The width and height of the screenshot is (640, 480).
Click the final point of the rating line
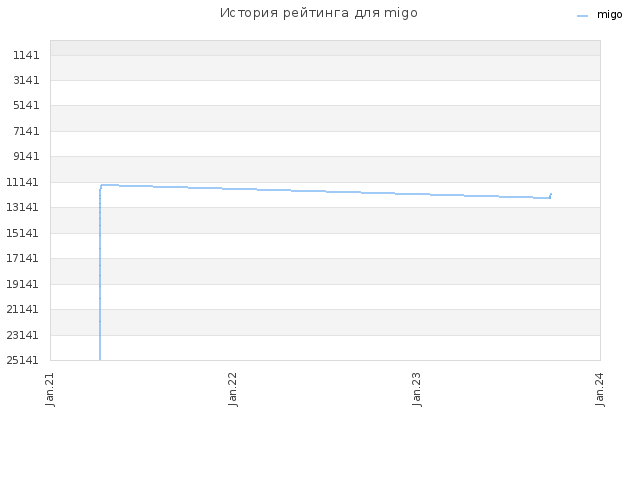tap(551, 194)
